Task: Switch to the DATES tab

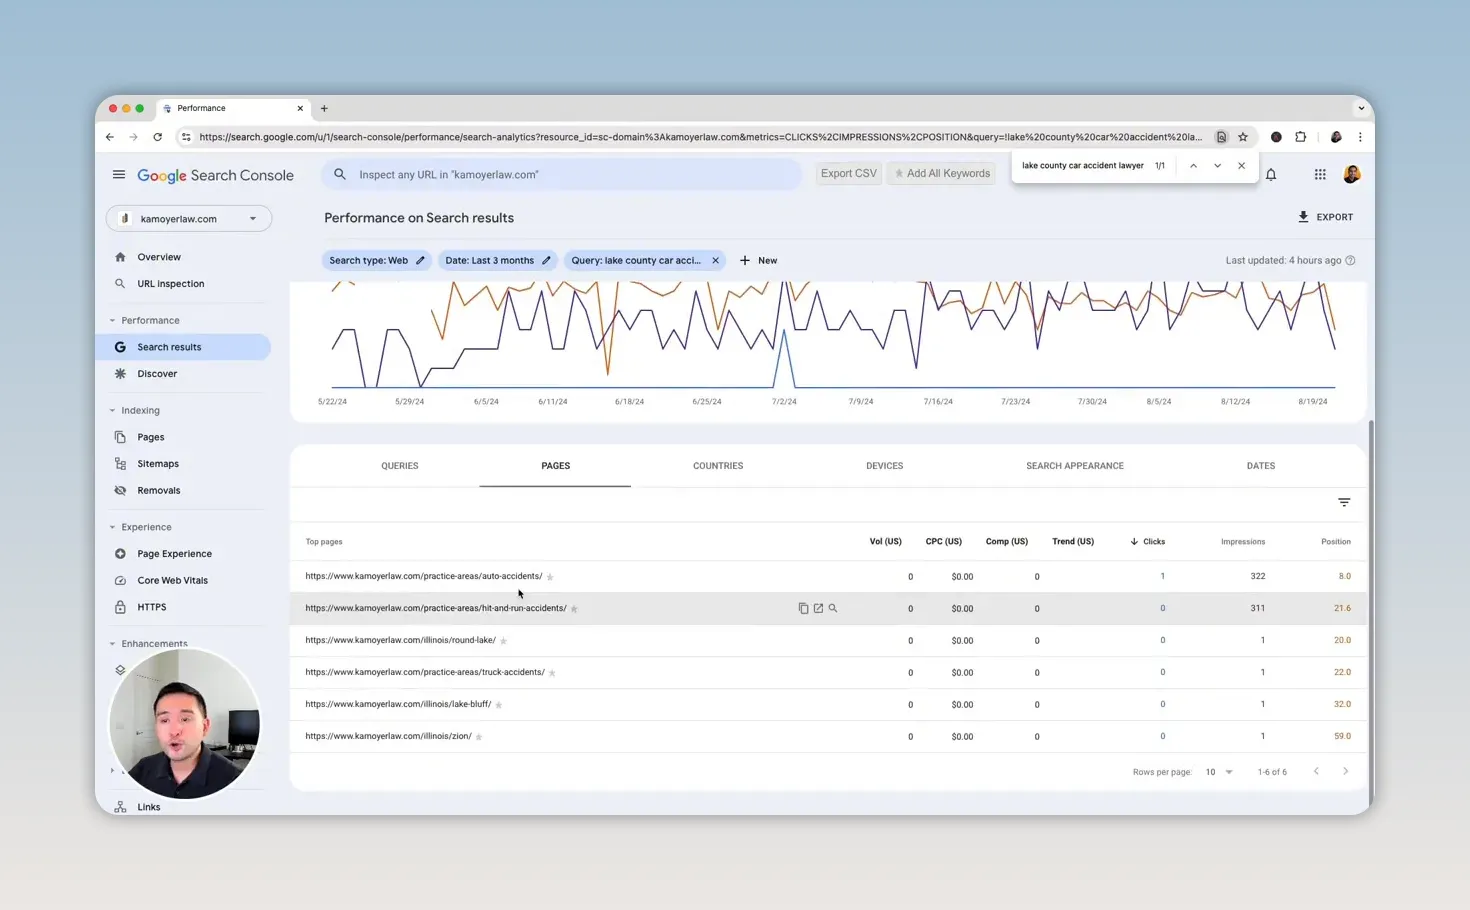Action: [x=1260, y=466]
